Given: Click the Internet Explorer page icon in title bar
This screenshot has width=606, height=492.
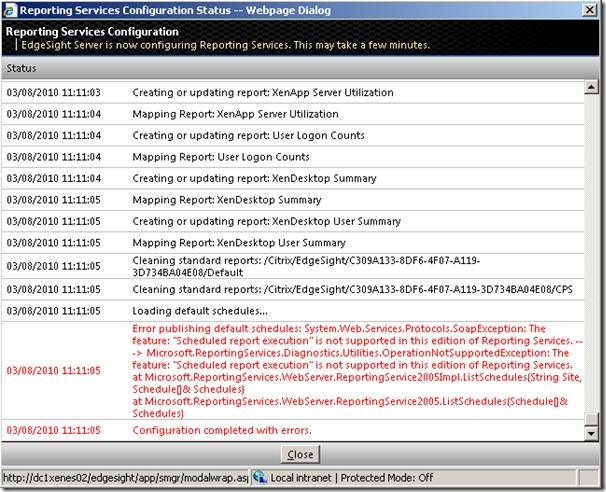Looking at the screenshot, I should [x=10, y=10].
